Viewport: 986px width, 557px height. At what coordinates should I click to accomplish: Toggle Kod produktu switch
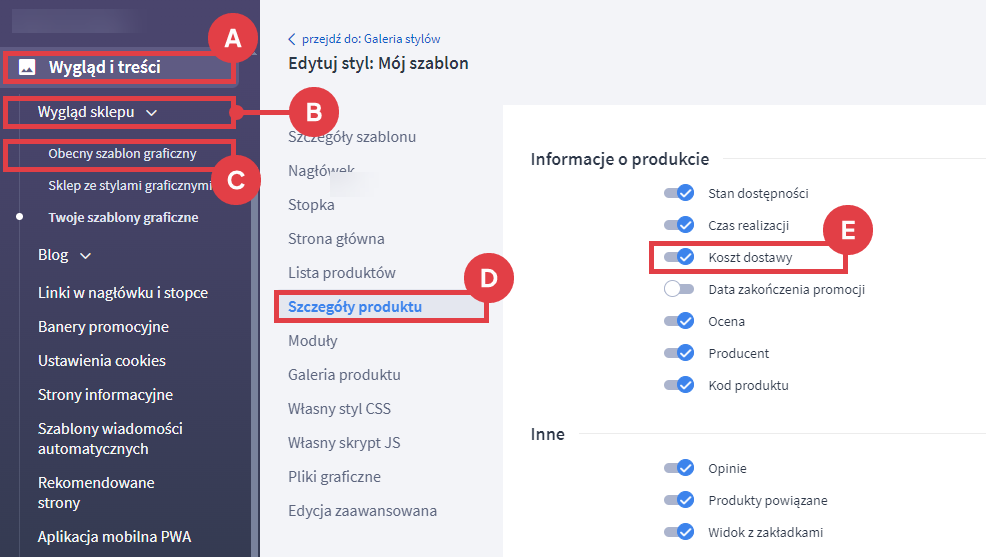coord(679,385)
